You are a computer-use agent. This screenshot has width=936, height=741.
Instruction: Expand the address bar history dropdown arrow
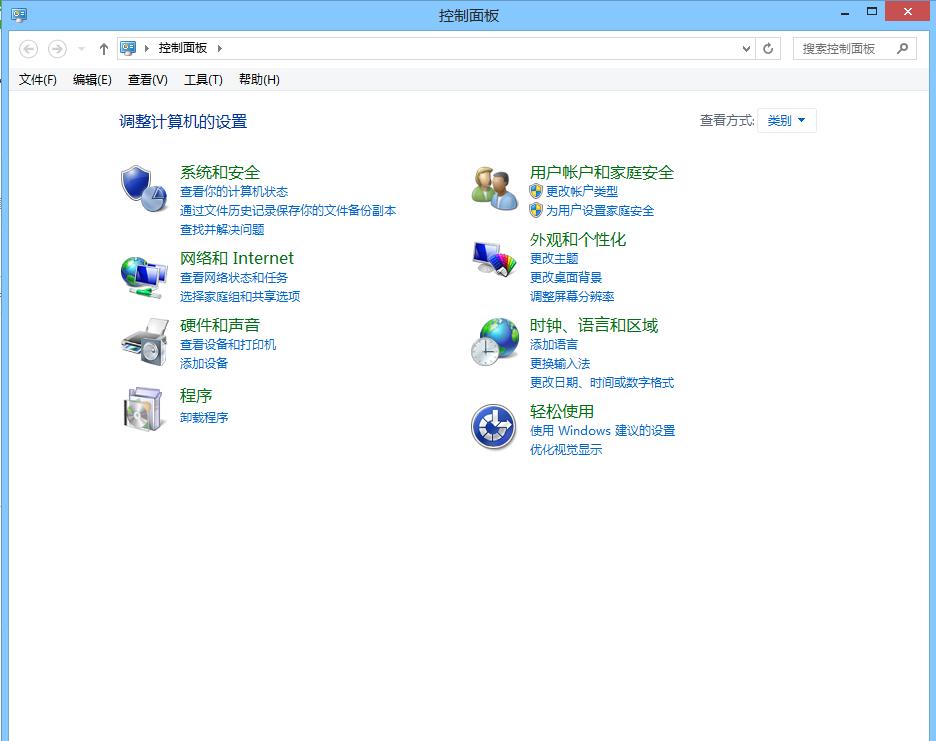coord(747,48)
